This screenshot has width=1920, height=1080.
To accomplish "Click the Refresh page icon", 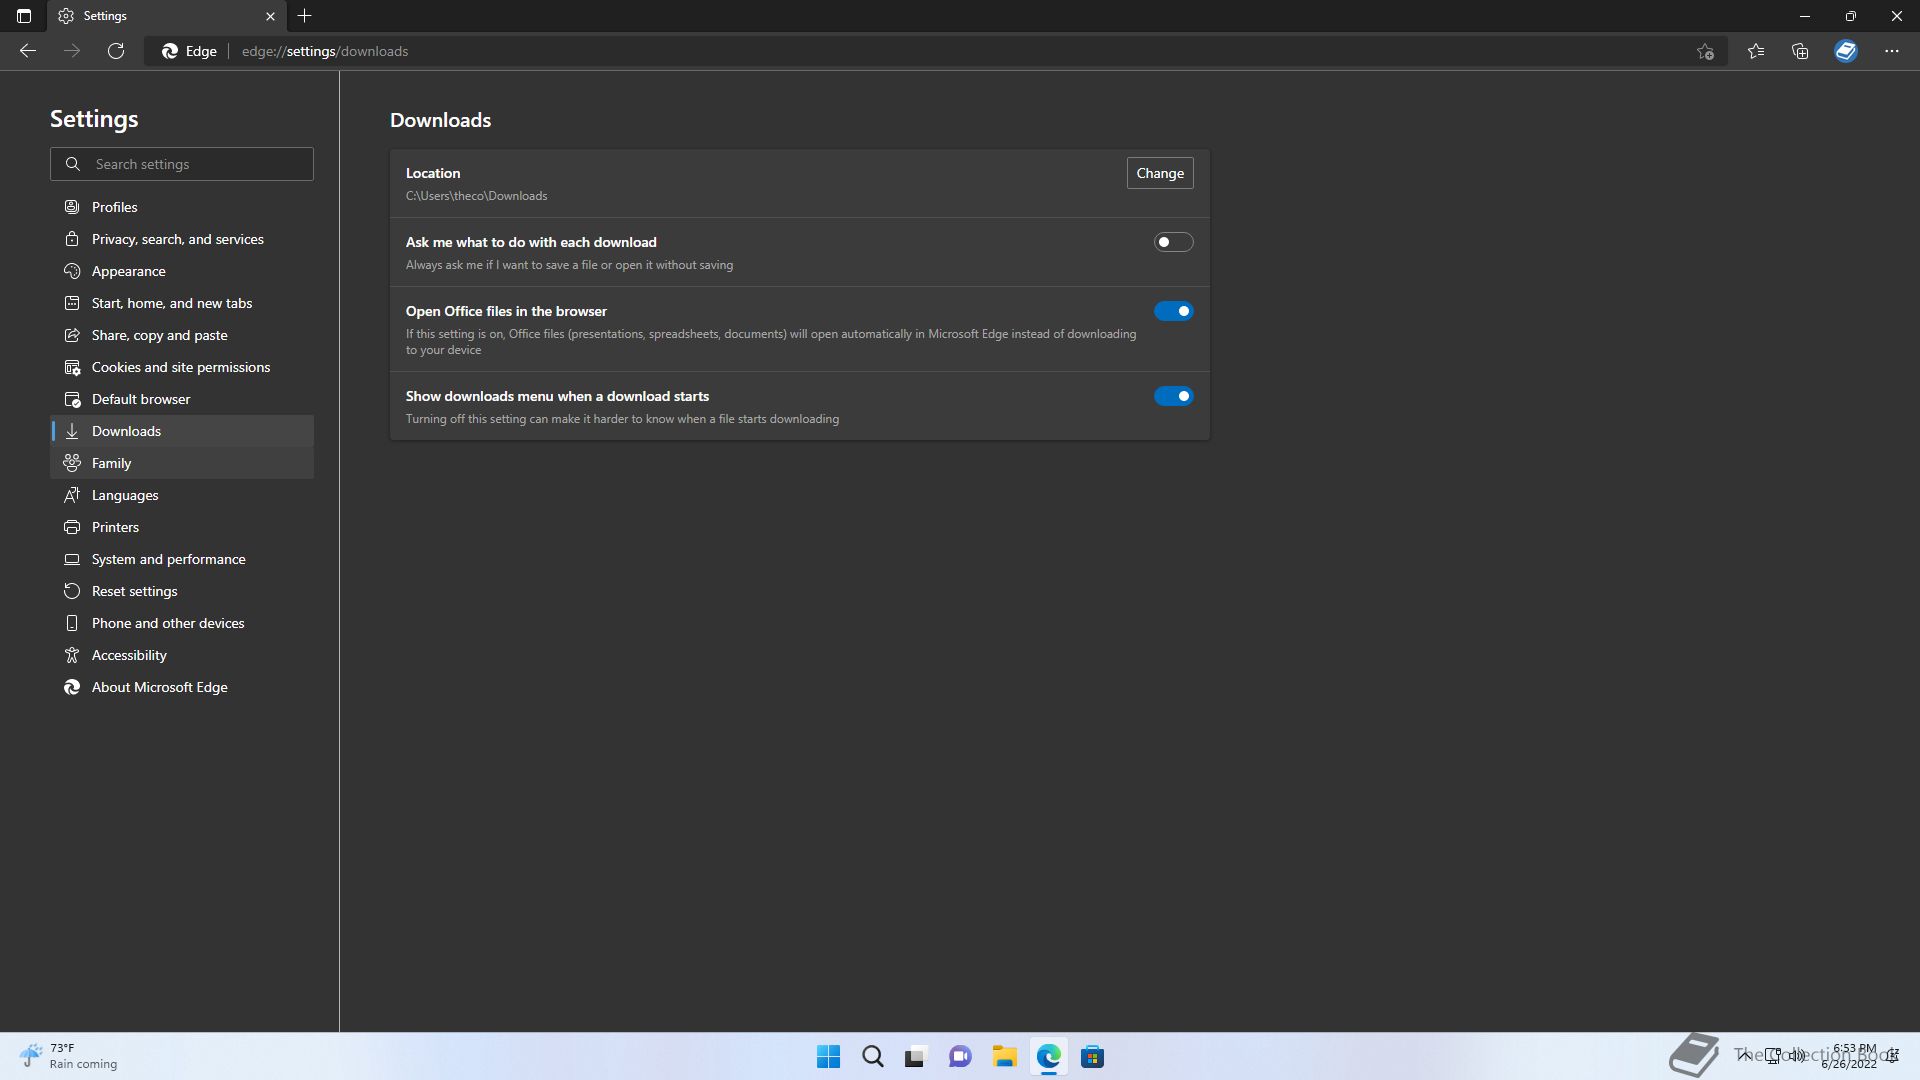I will (116, 51).
